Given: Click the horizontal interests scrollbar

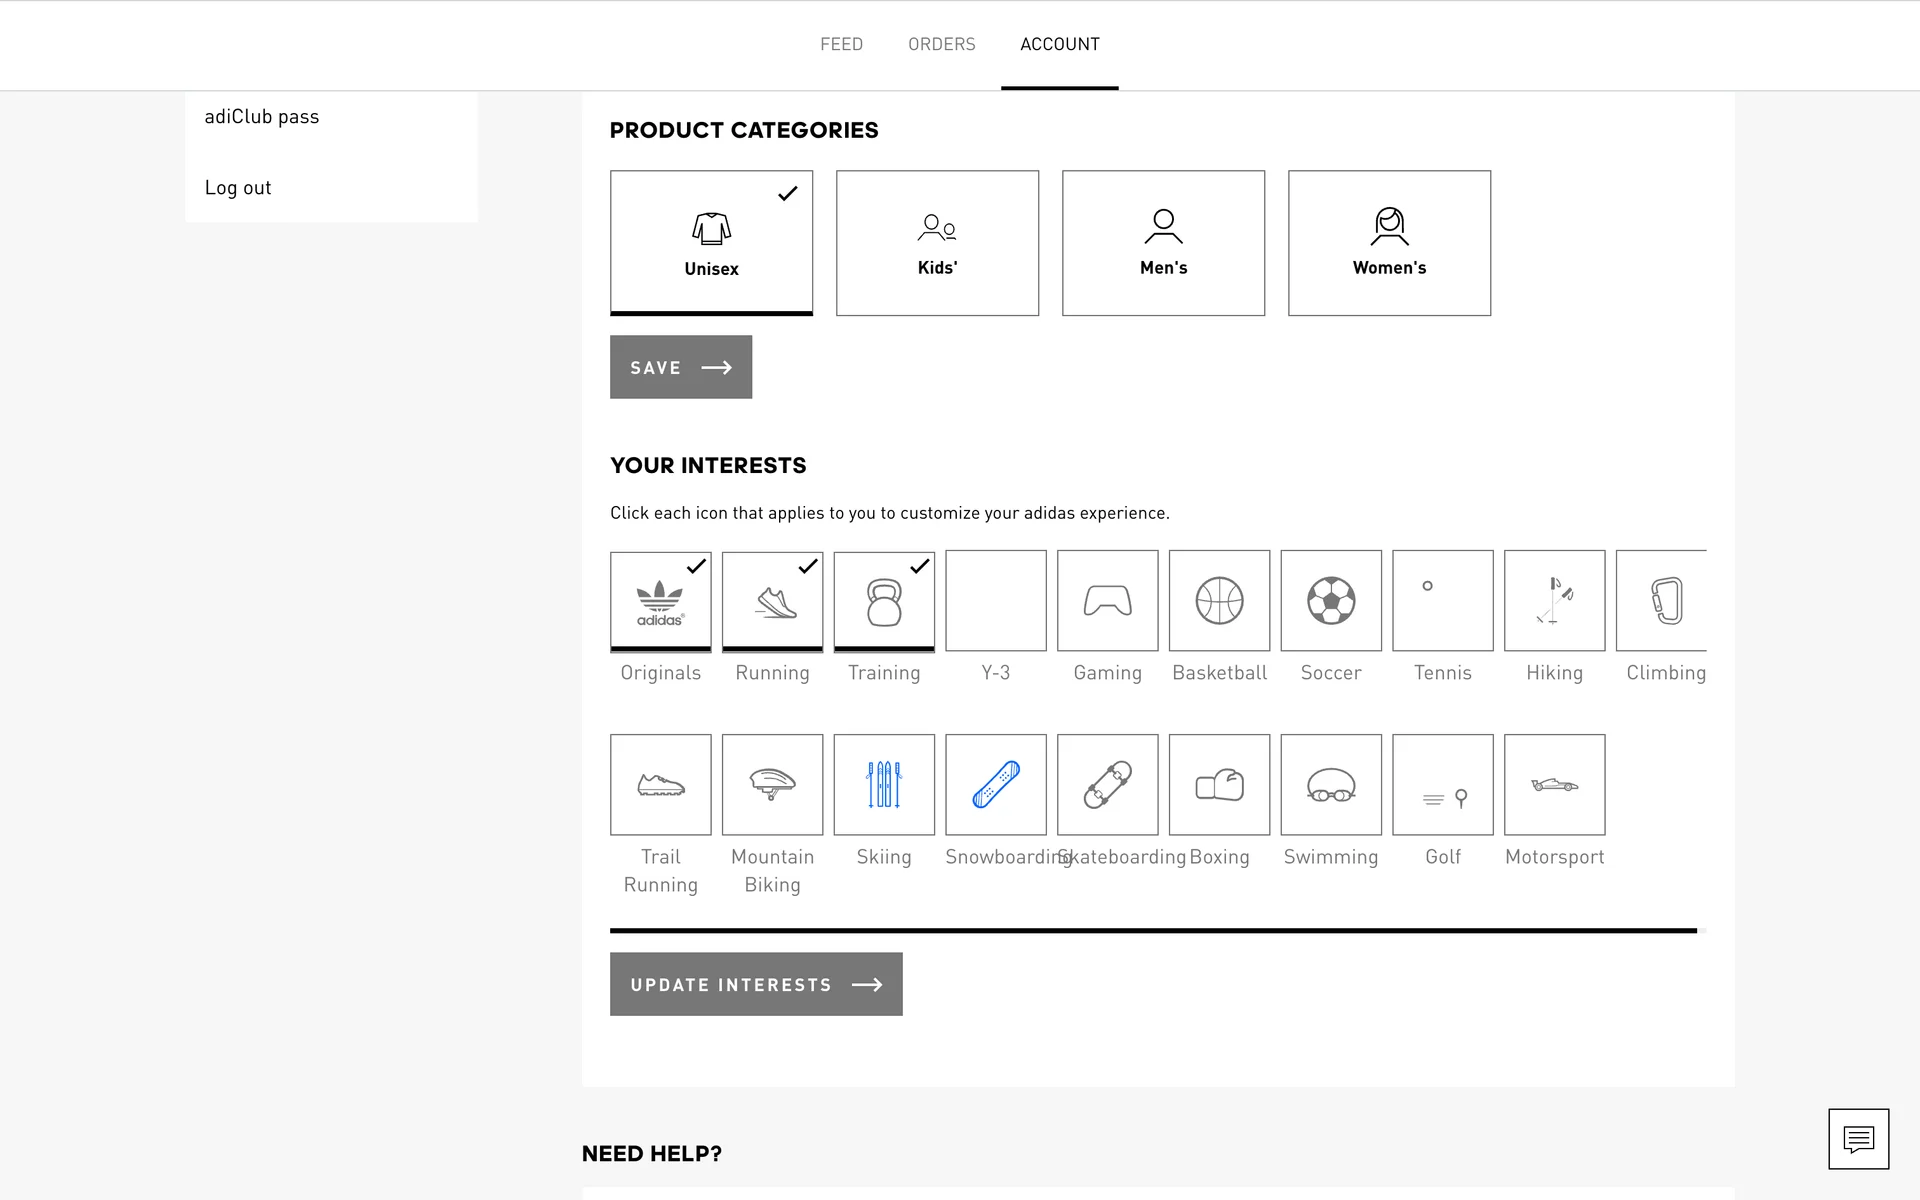Looking at the screenshot, I should point(1152,930).
